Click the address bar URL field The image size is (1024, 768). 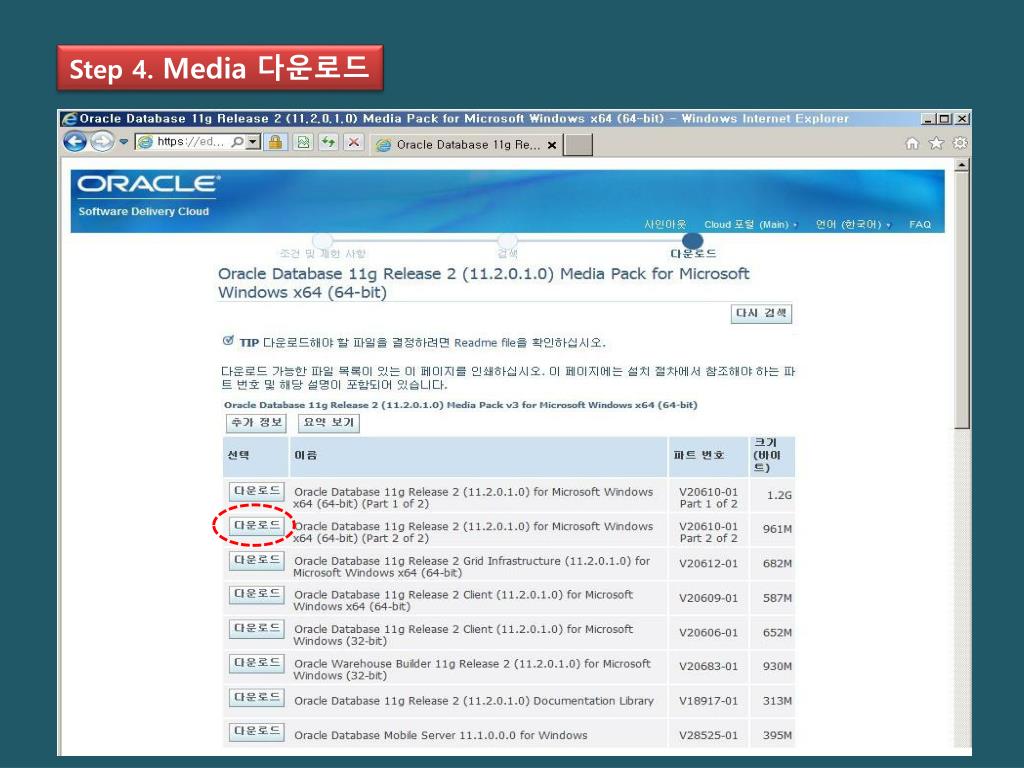coord(191,142)
